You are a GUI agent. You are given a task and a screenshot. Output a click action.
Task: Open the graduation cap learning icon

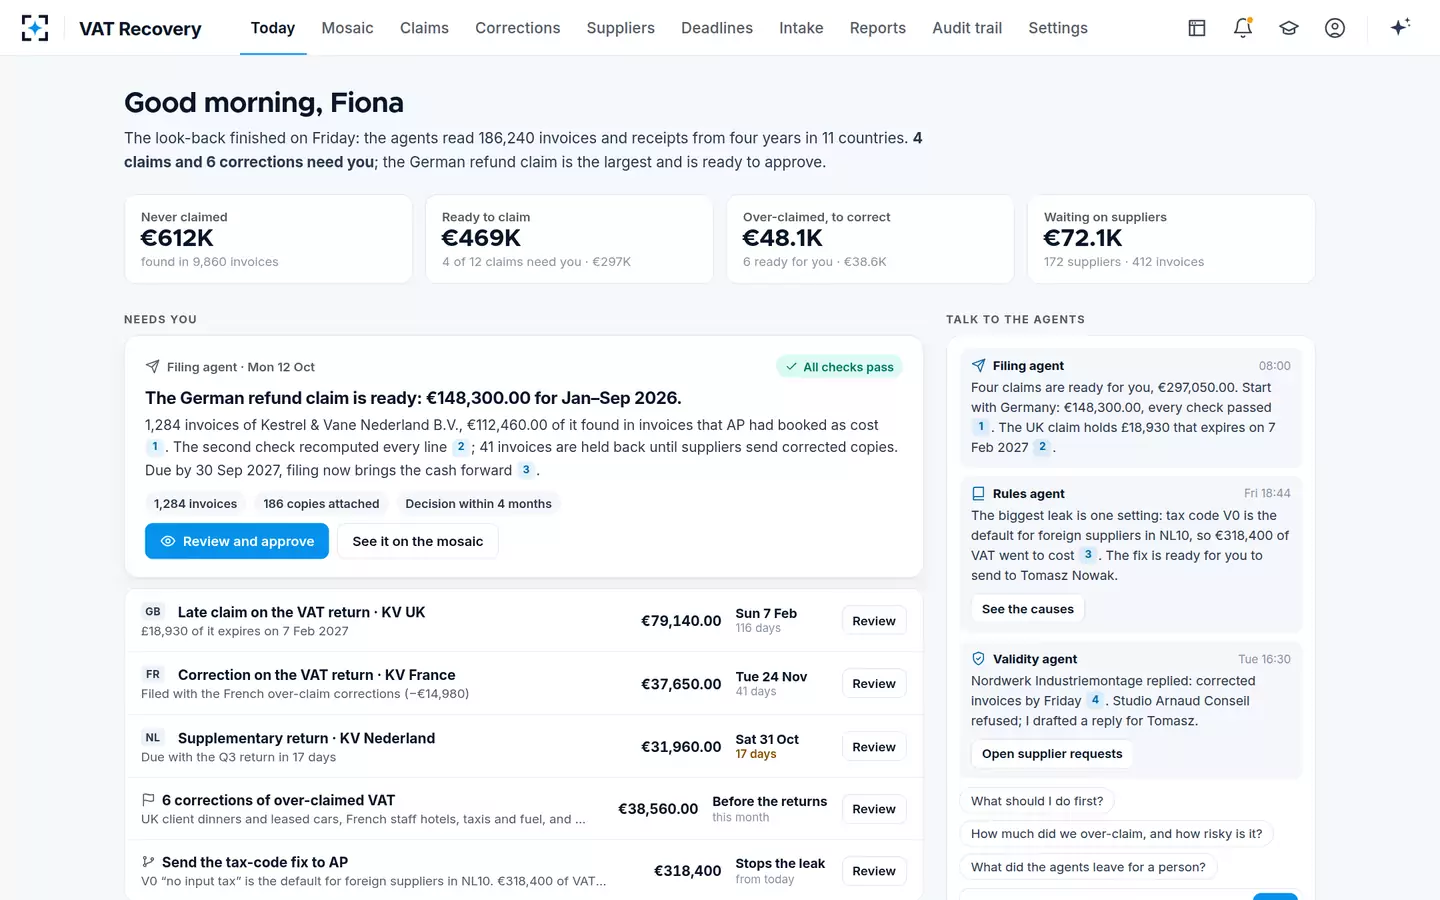[x=1289, y=28]
